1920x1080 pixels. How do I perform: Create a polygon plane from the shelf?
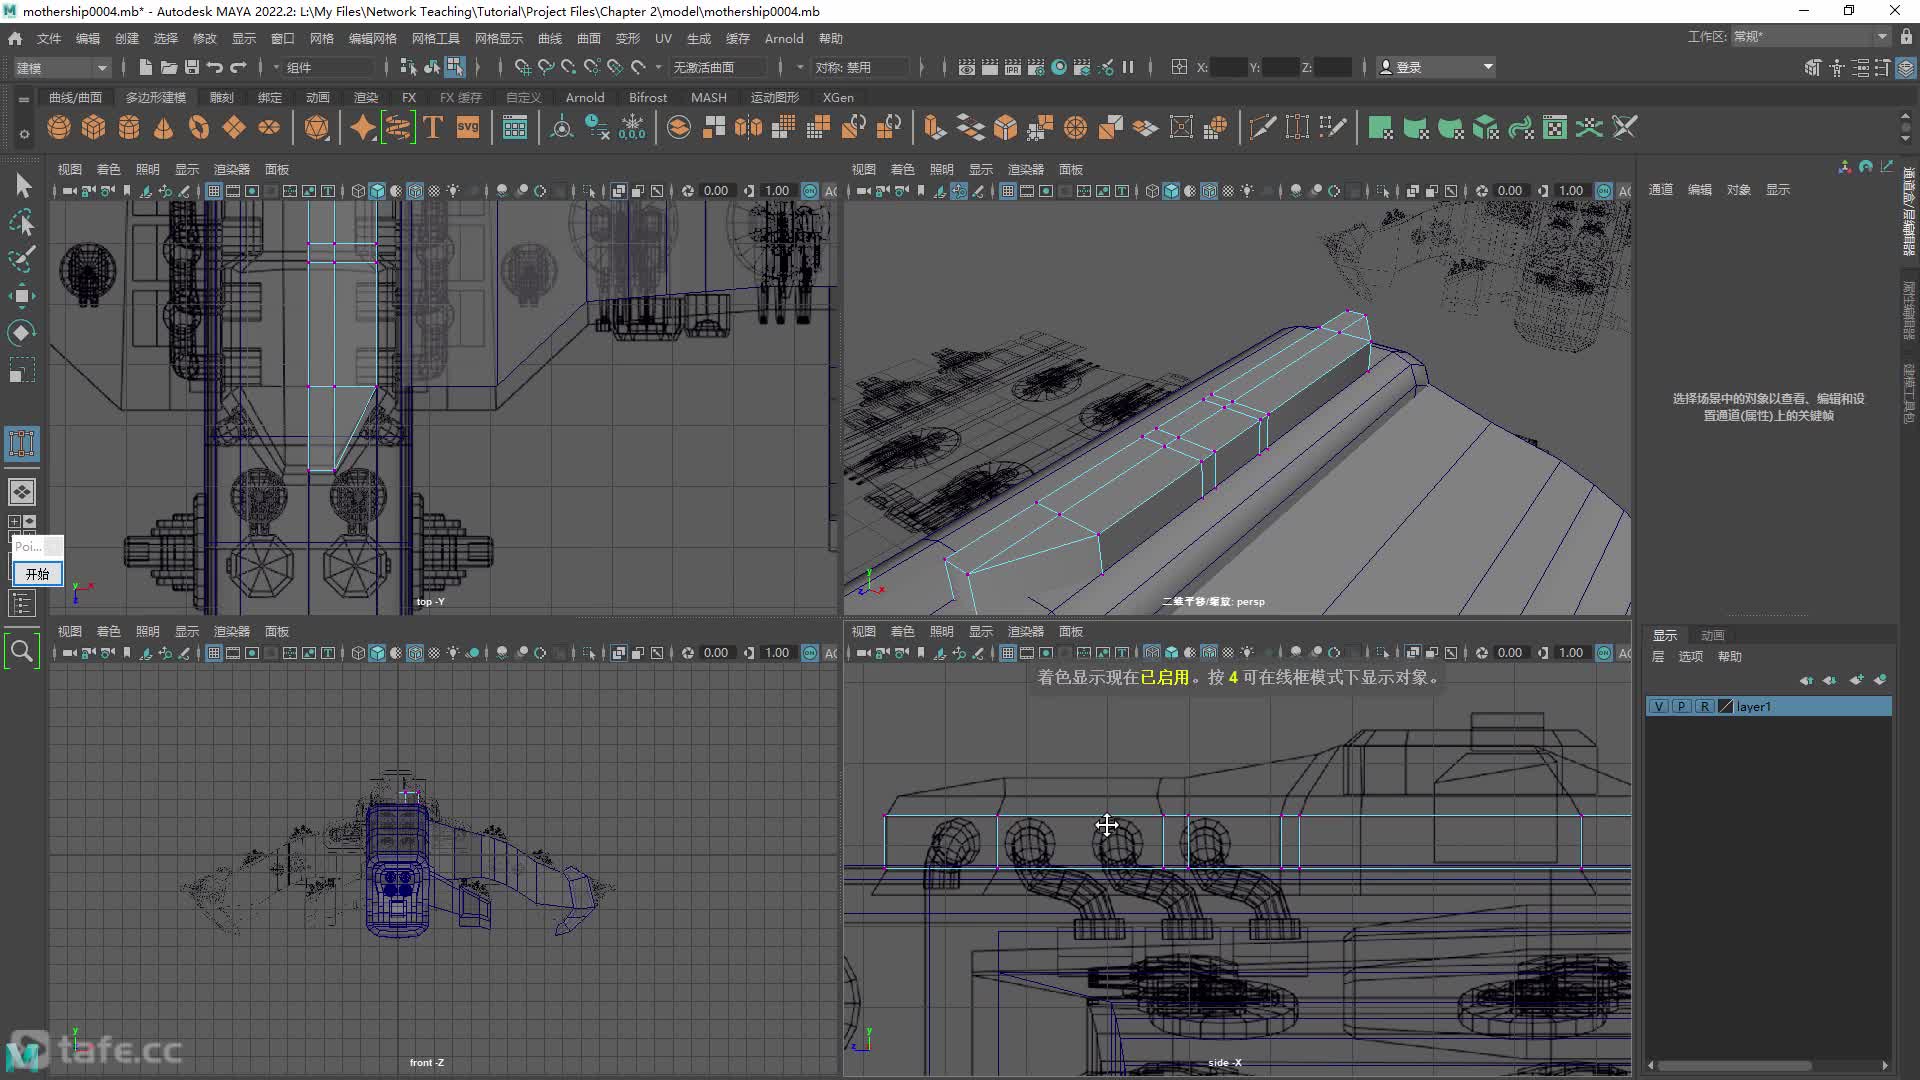234,128
